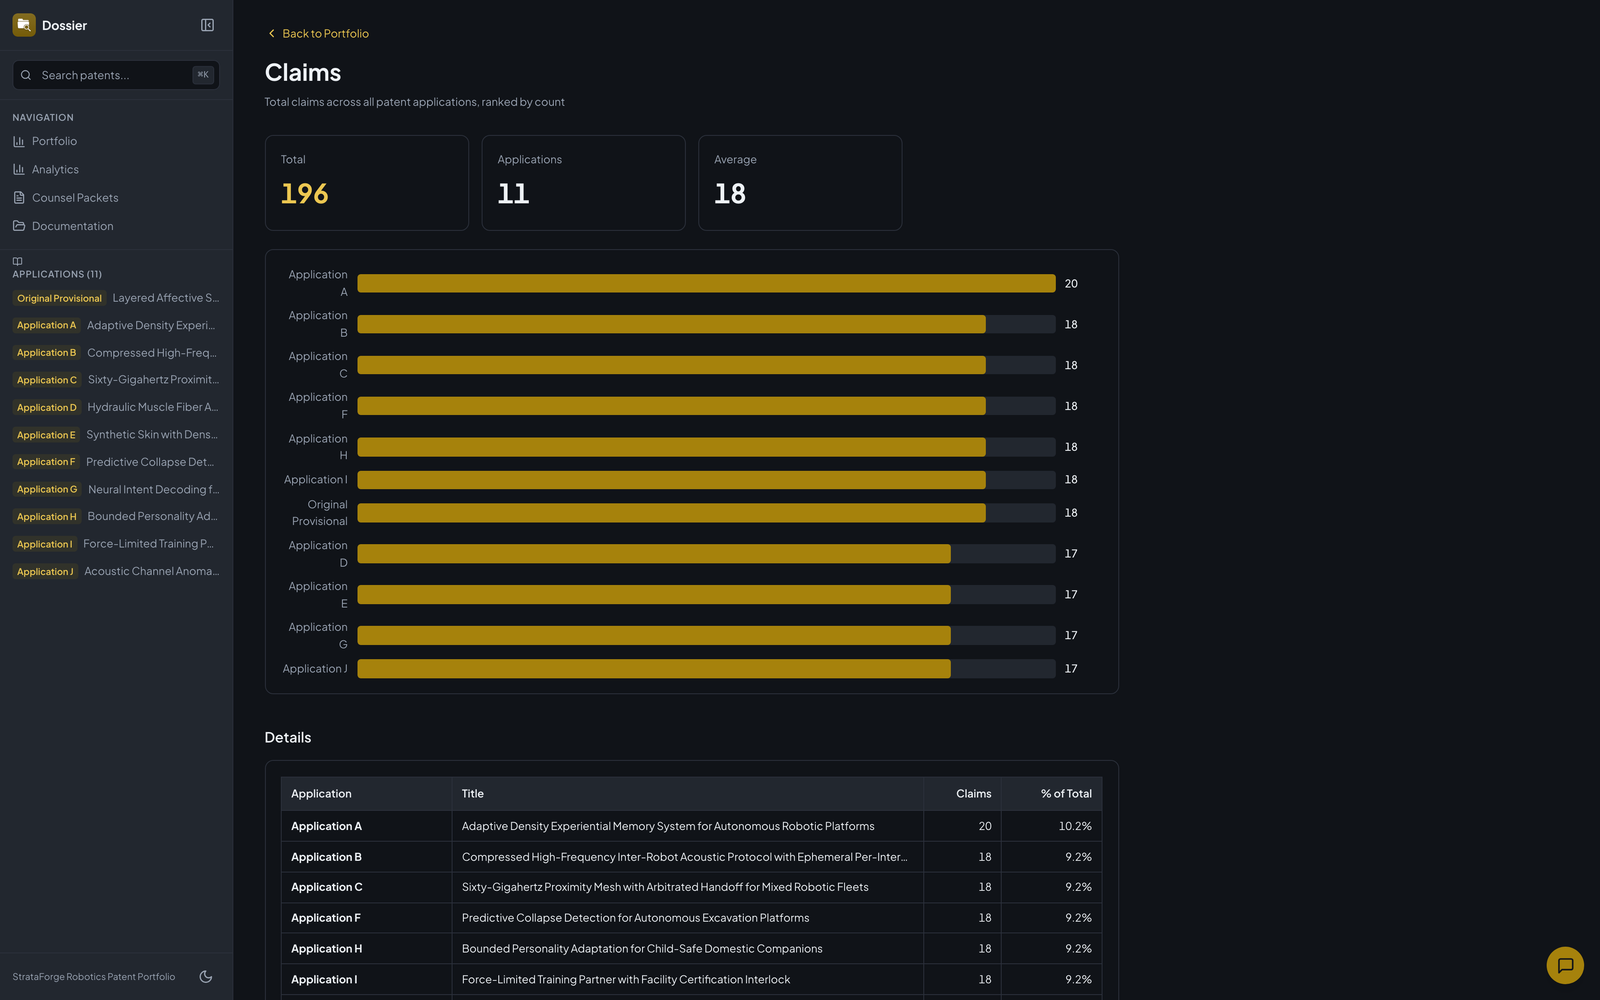Click the Predictive Collapse Detection title cell

687,918
